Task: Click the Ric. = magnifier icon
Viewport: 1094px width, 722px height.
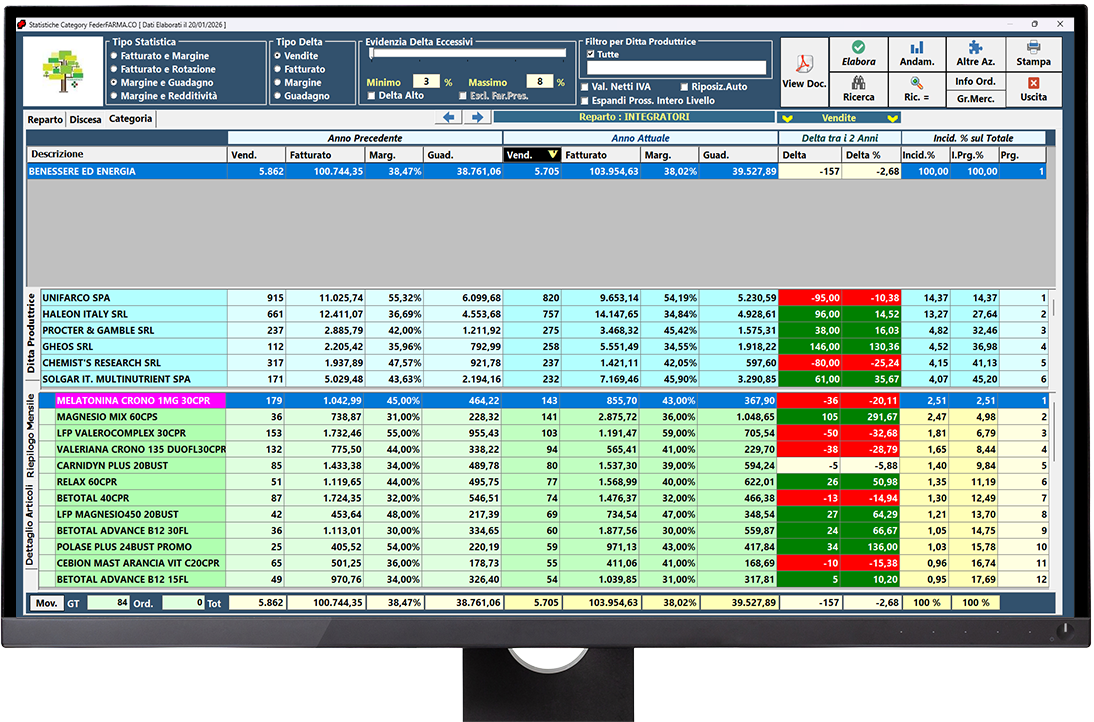Action: 917,84
